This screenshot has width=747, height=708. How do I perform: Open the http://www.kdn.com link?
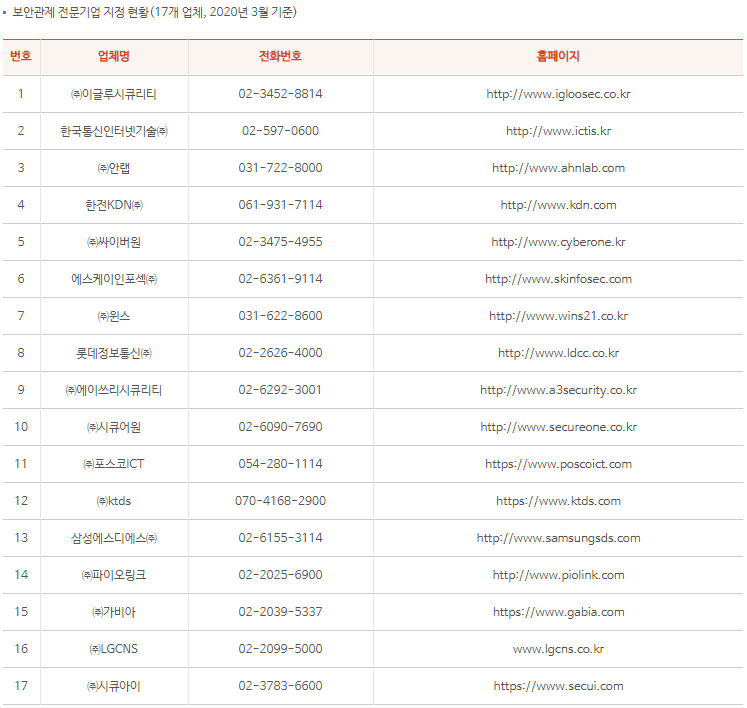click(x=558, y=205)
